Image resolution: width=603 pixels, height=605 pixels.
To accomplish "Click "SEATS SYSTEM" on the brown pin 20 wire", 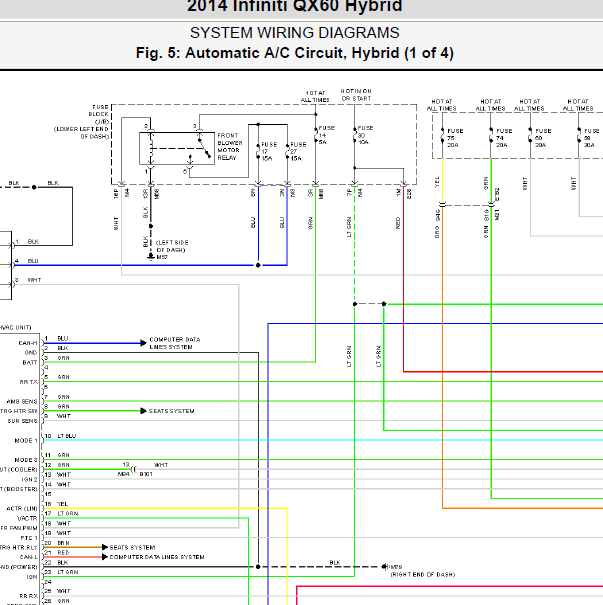I will (132, 548).
